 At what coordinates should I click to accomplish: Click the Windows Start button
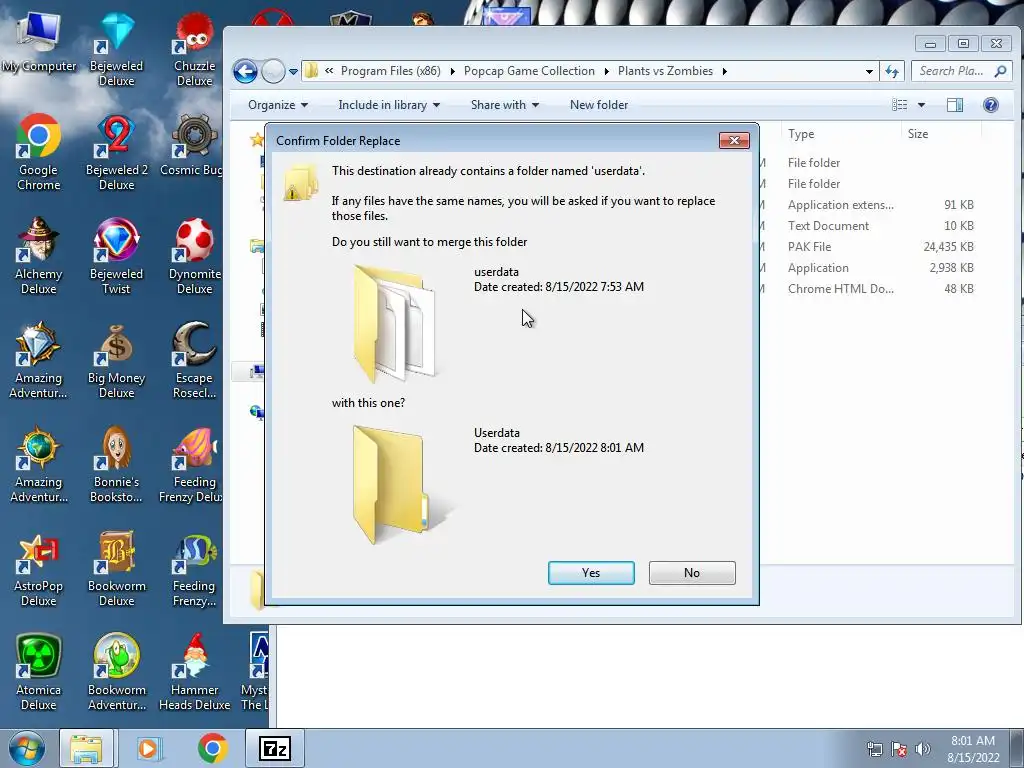tap(27, 748)
